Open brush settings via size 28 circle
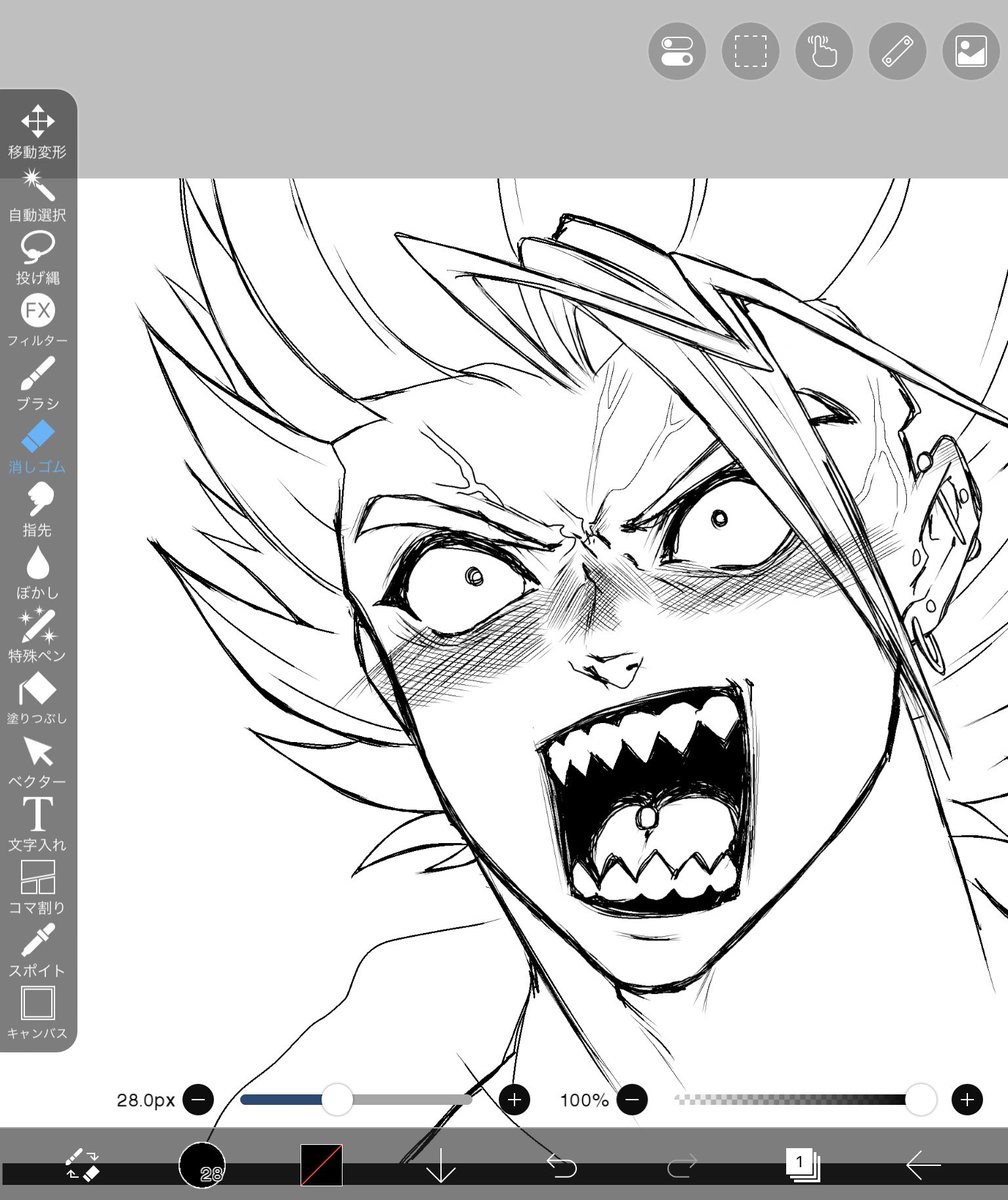This screenshot has height=1200, width=1008. click(202, 1165)
